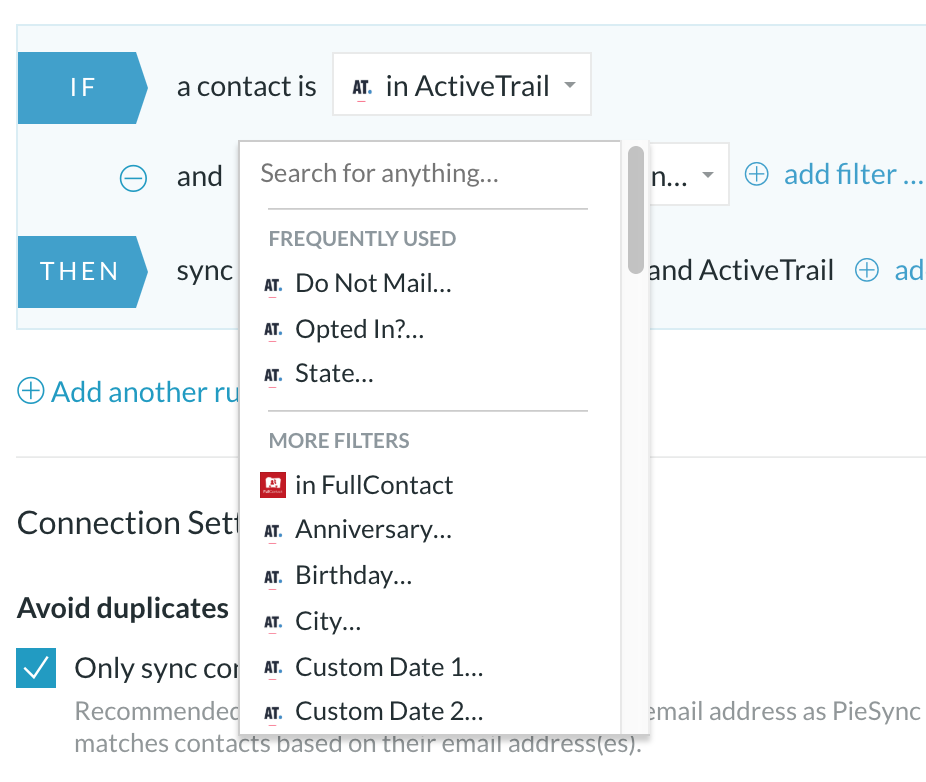Choose 'Birthday...' filter
The height and width of the screenshot is (782, 926).
click(354, 575)
